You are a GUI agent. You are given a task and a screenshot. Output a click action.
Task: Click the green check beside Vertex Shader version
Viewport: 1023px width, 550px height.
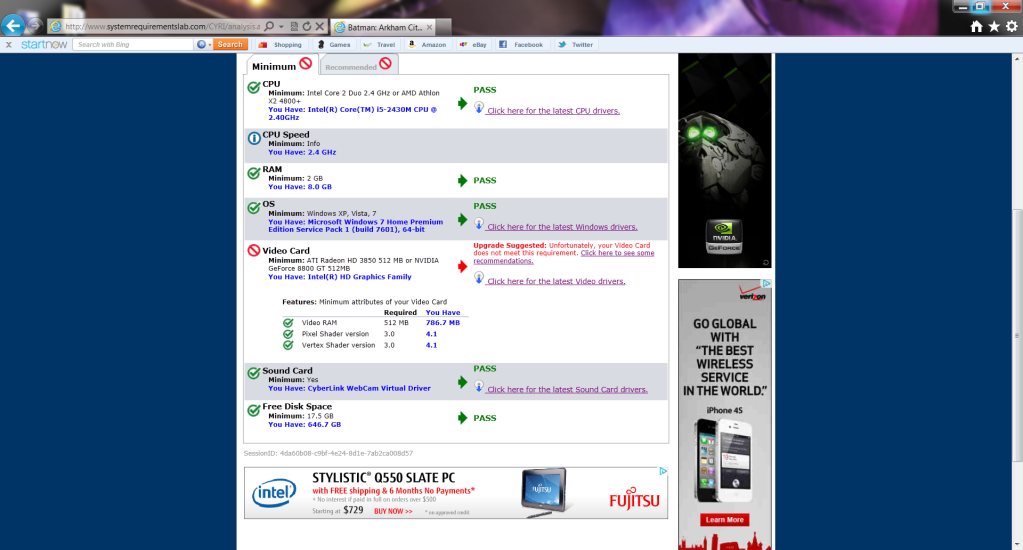288,345
